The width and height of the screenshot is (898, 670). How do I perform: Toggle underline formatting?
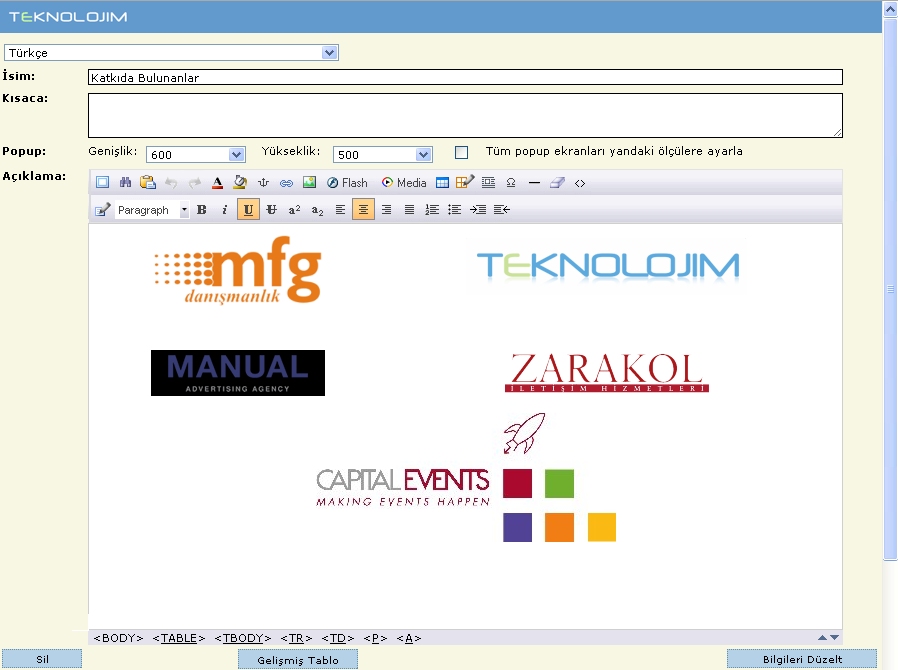tap(248, 210)
